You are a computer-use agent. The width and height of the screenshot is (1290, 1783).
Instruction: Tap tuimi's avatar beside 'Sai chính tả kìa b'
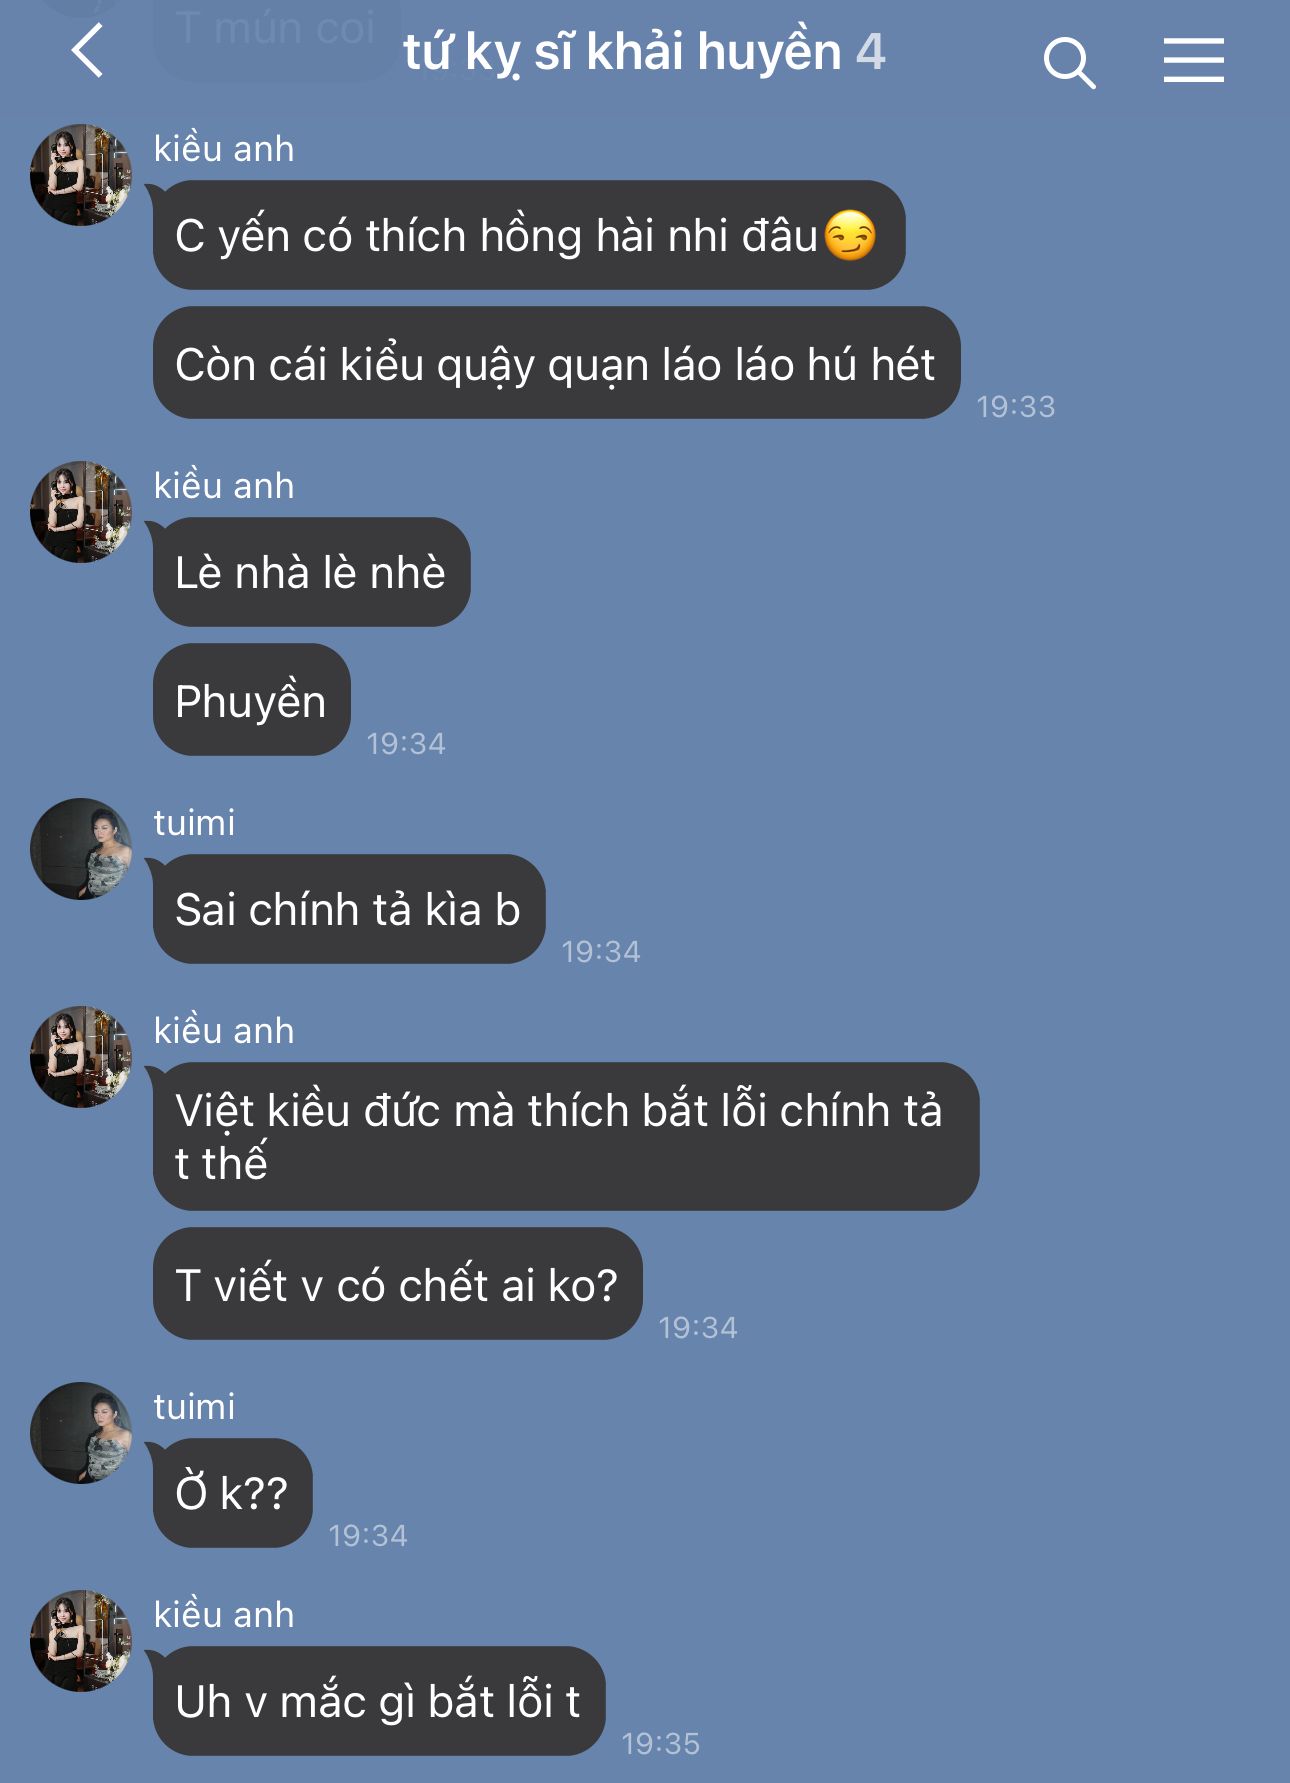click(x=81, y=849)
